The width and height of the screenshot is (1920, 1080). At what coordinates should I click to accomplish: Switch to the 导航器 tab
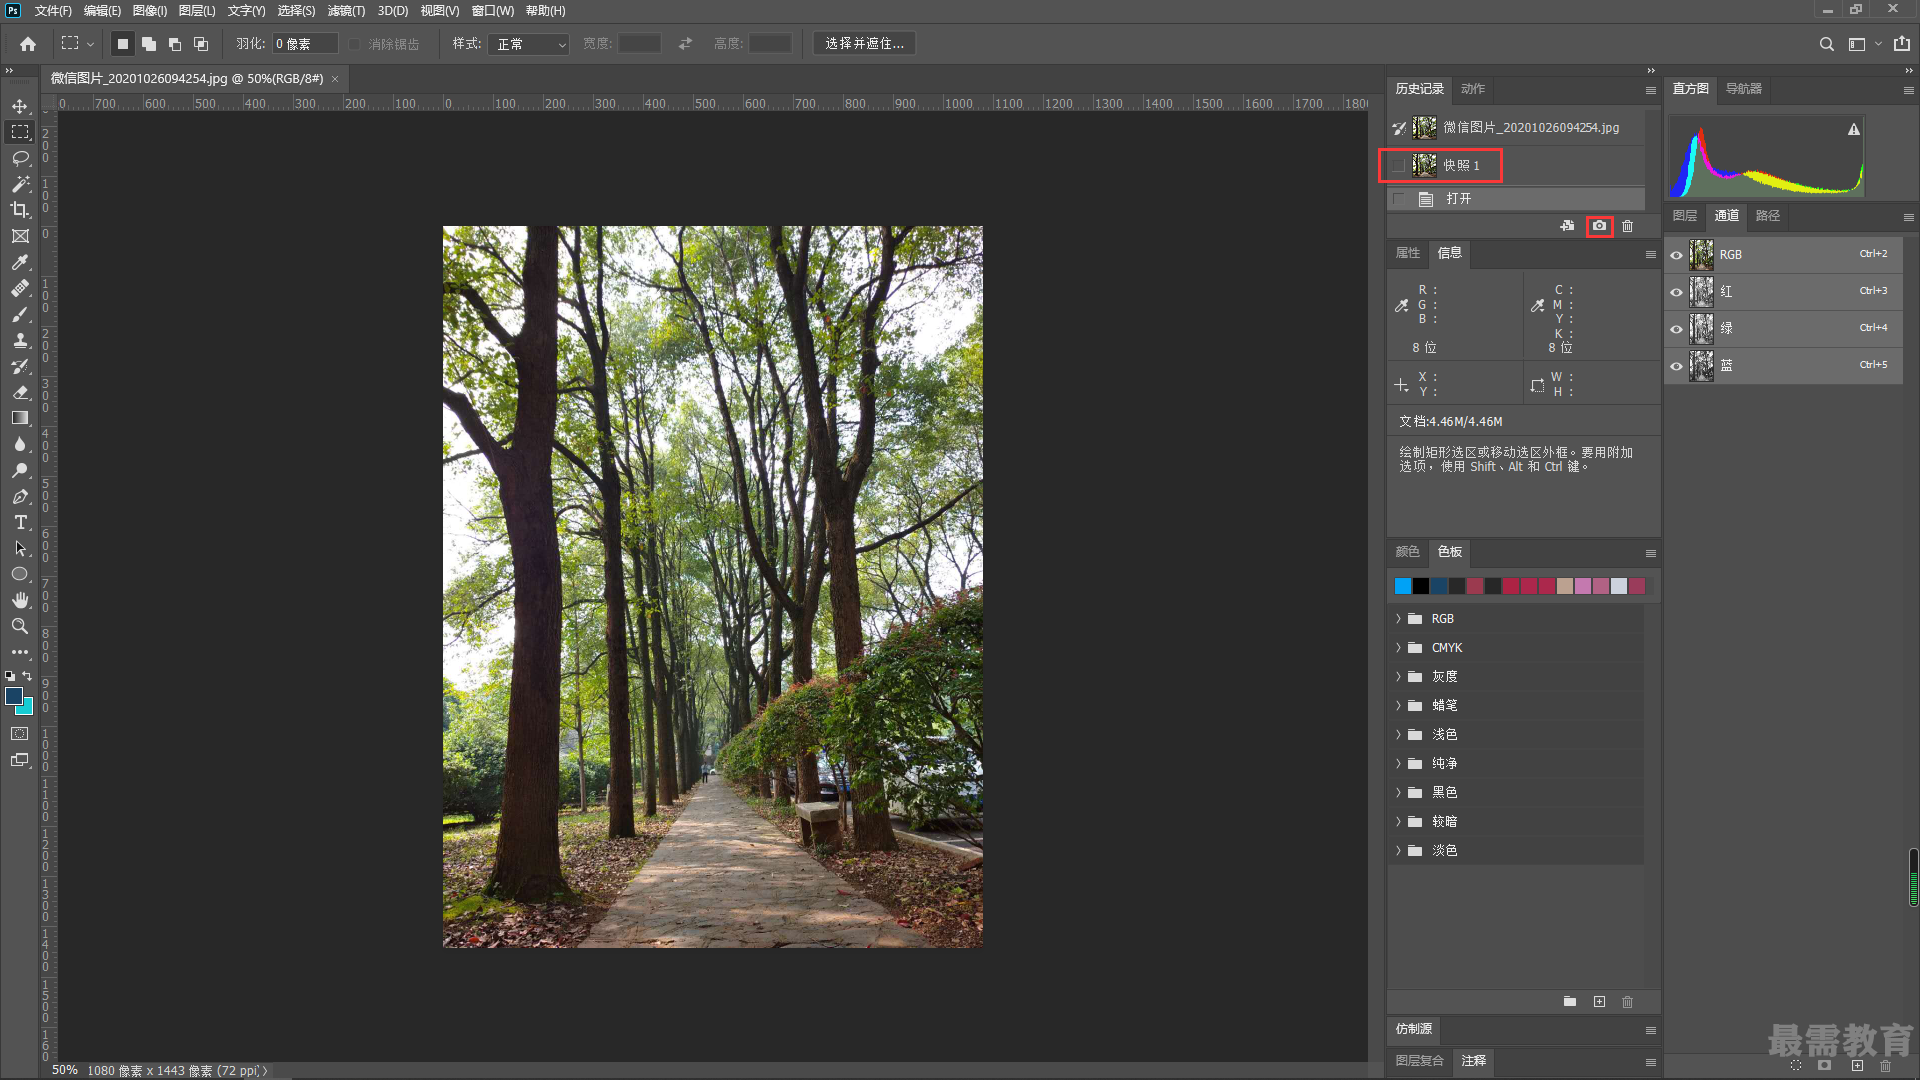click(1743, 89)
